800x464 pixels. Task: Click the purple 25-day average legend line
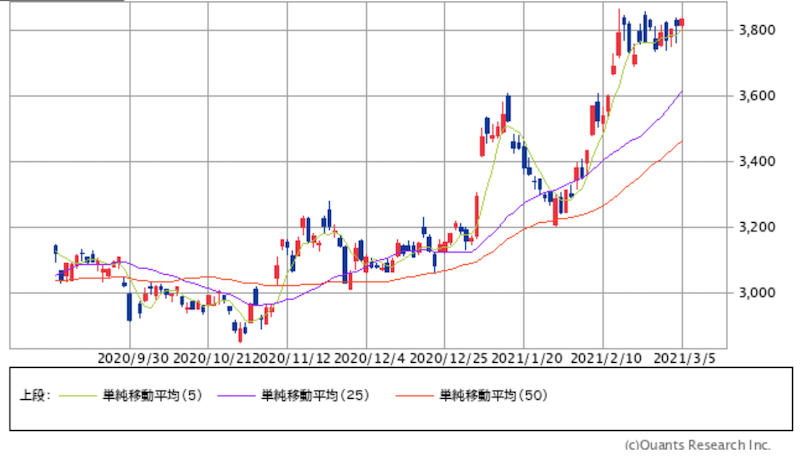[x=236, y=396]
